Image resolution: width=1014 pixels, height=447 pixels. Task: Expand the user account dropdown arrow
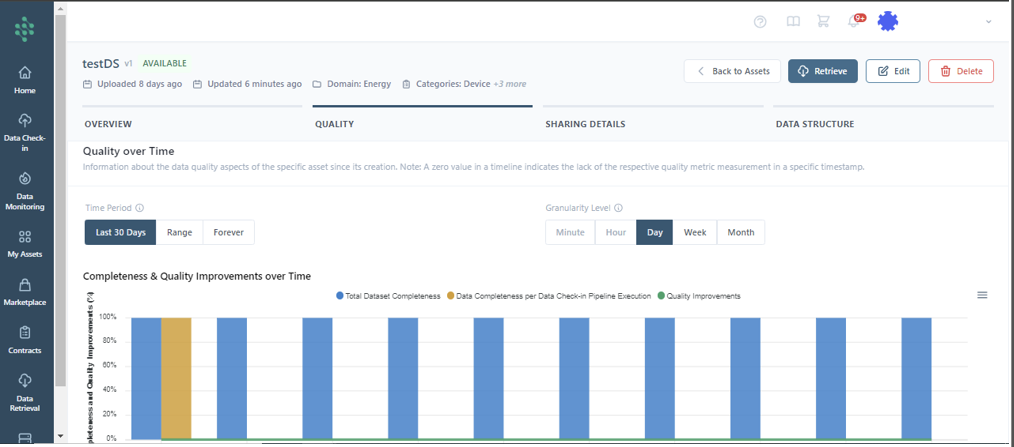pyautogui.click(x=989, y=22)
